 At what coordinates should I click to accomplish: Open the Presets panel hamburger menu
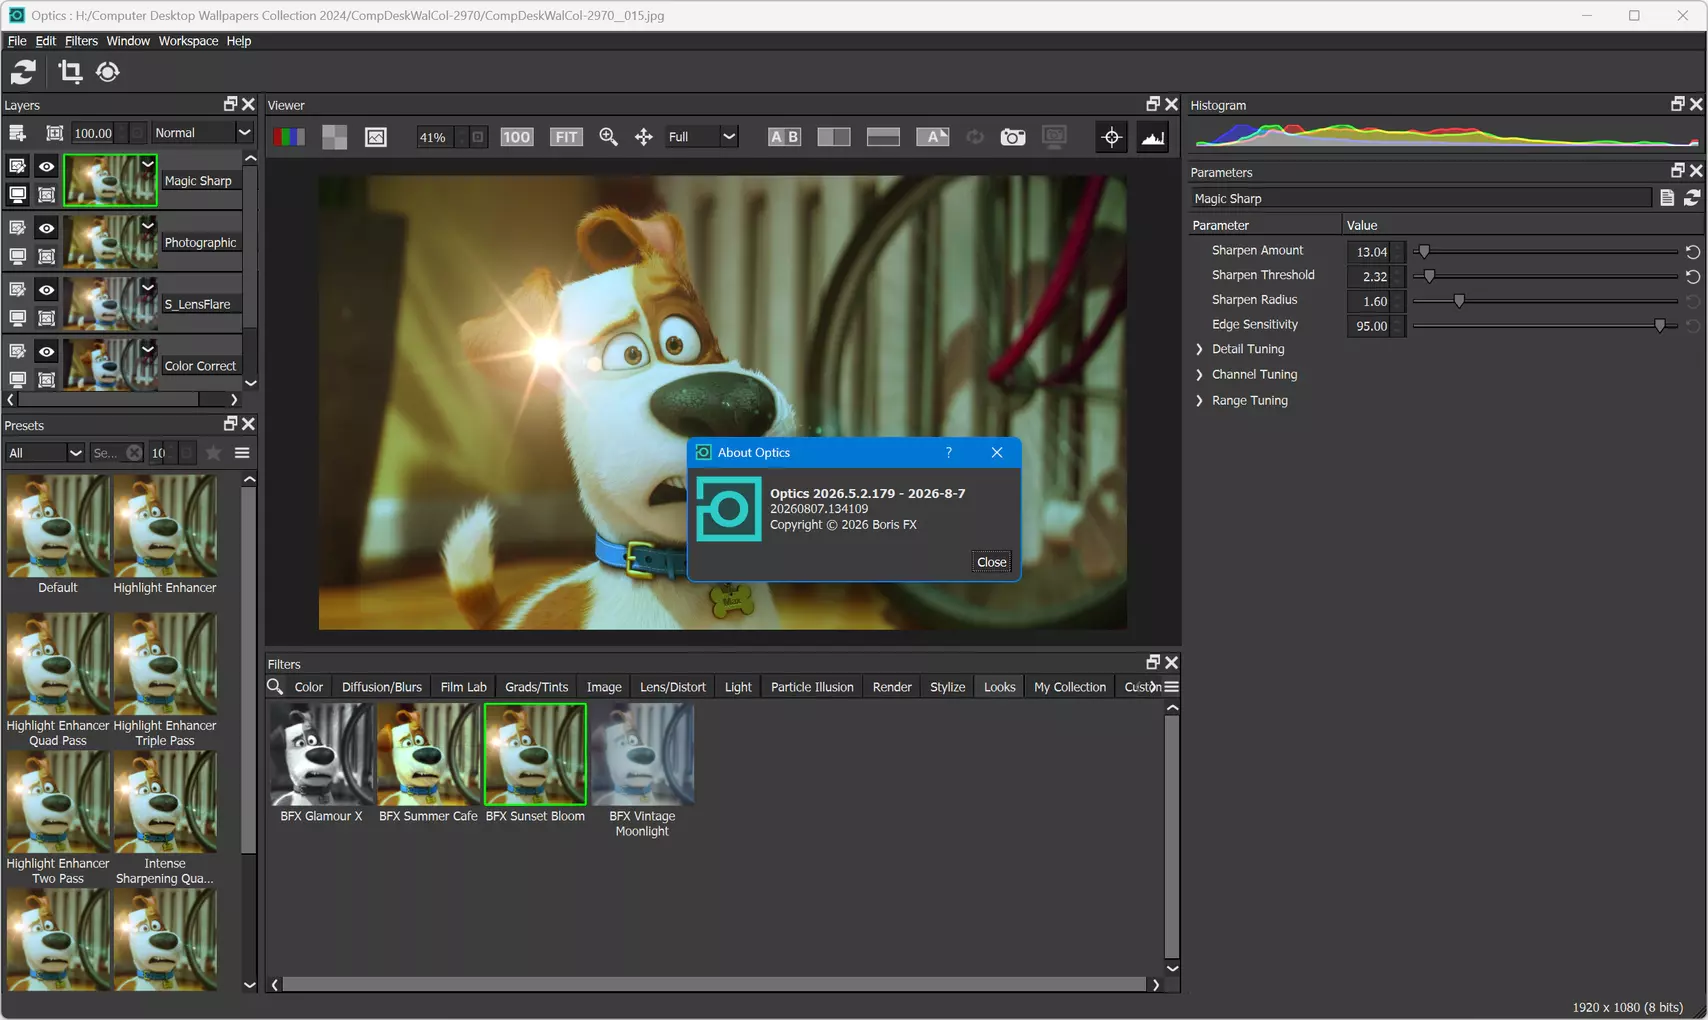pos(242,453)
